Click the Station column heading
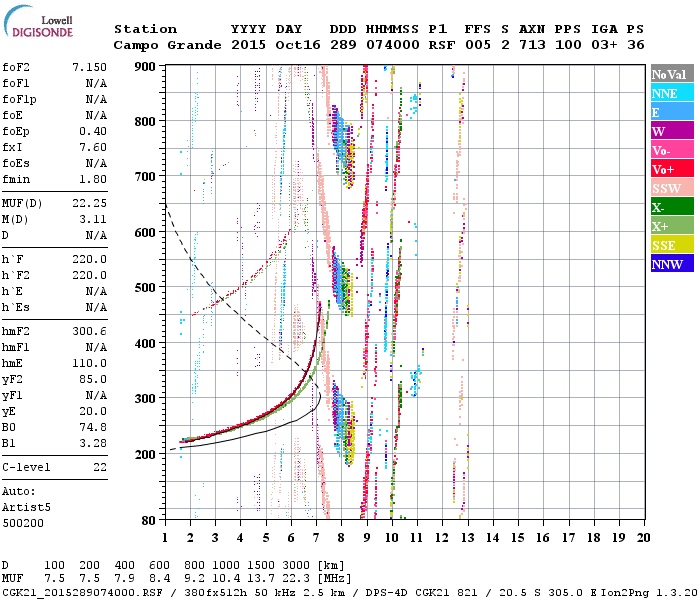The height and width of the screenshot is (600, 700). pyautogui.click(x=146, y=29)
